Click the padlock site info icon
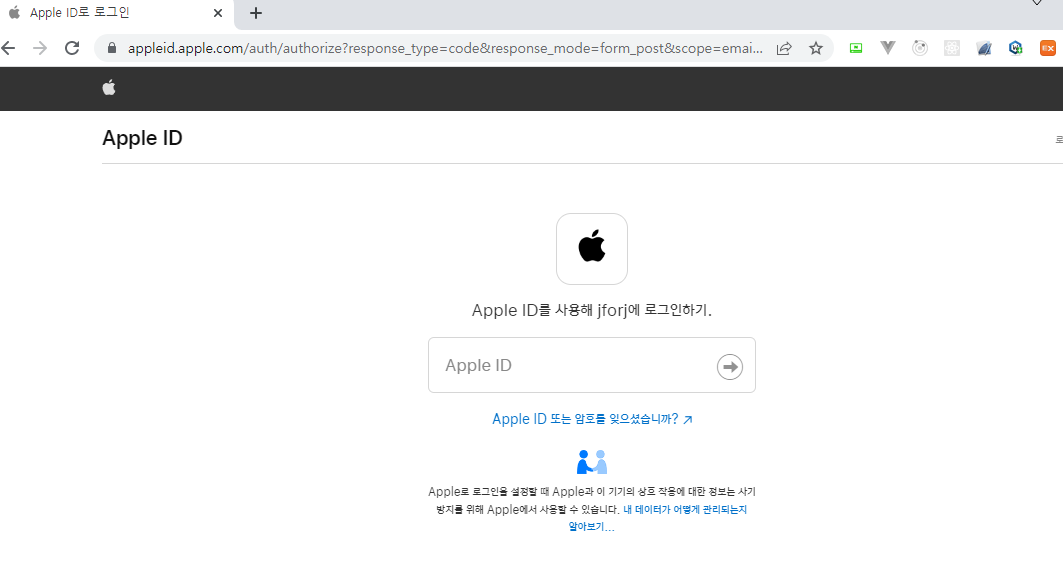 pyautogui.click(x=113, y=48)
